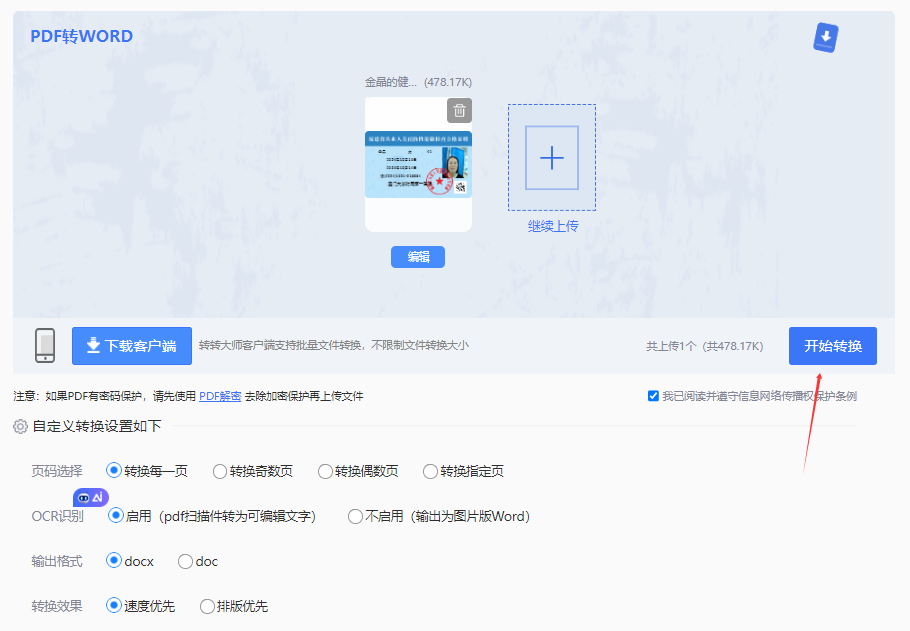Uncheck the 我已阅读并遵守 agreement checkbox
This screenshot has height=631, width=910.
[x=651, y=394]
